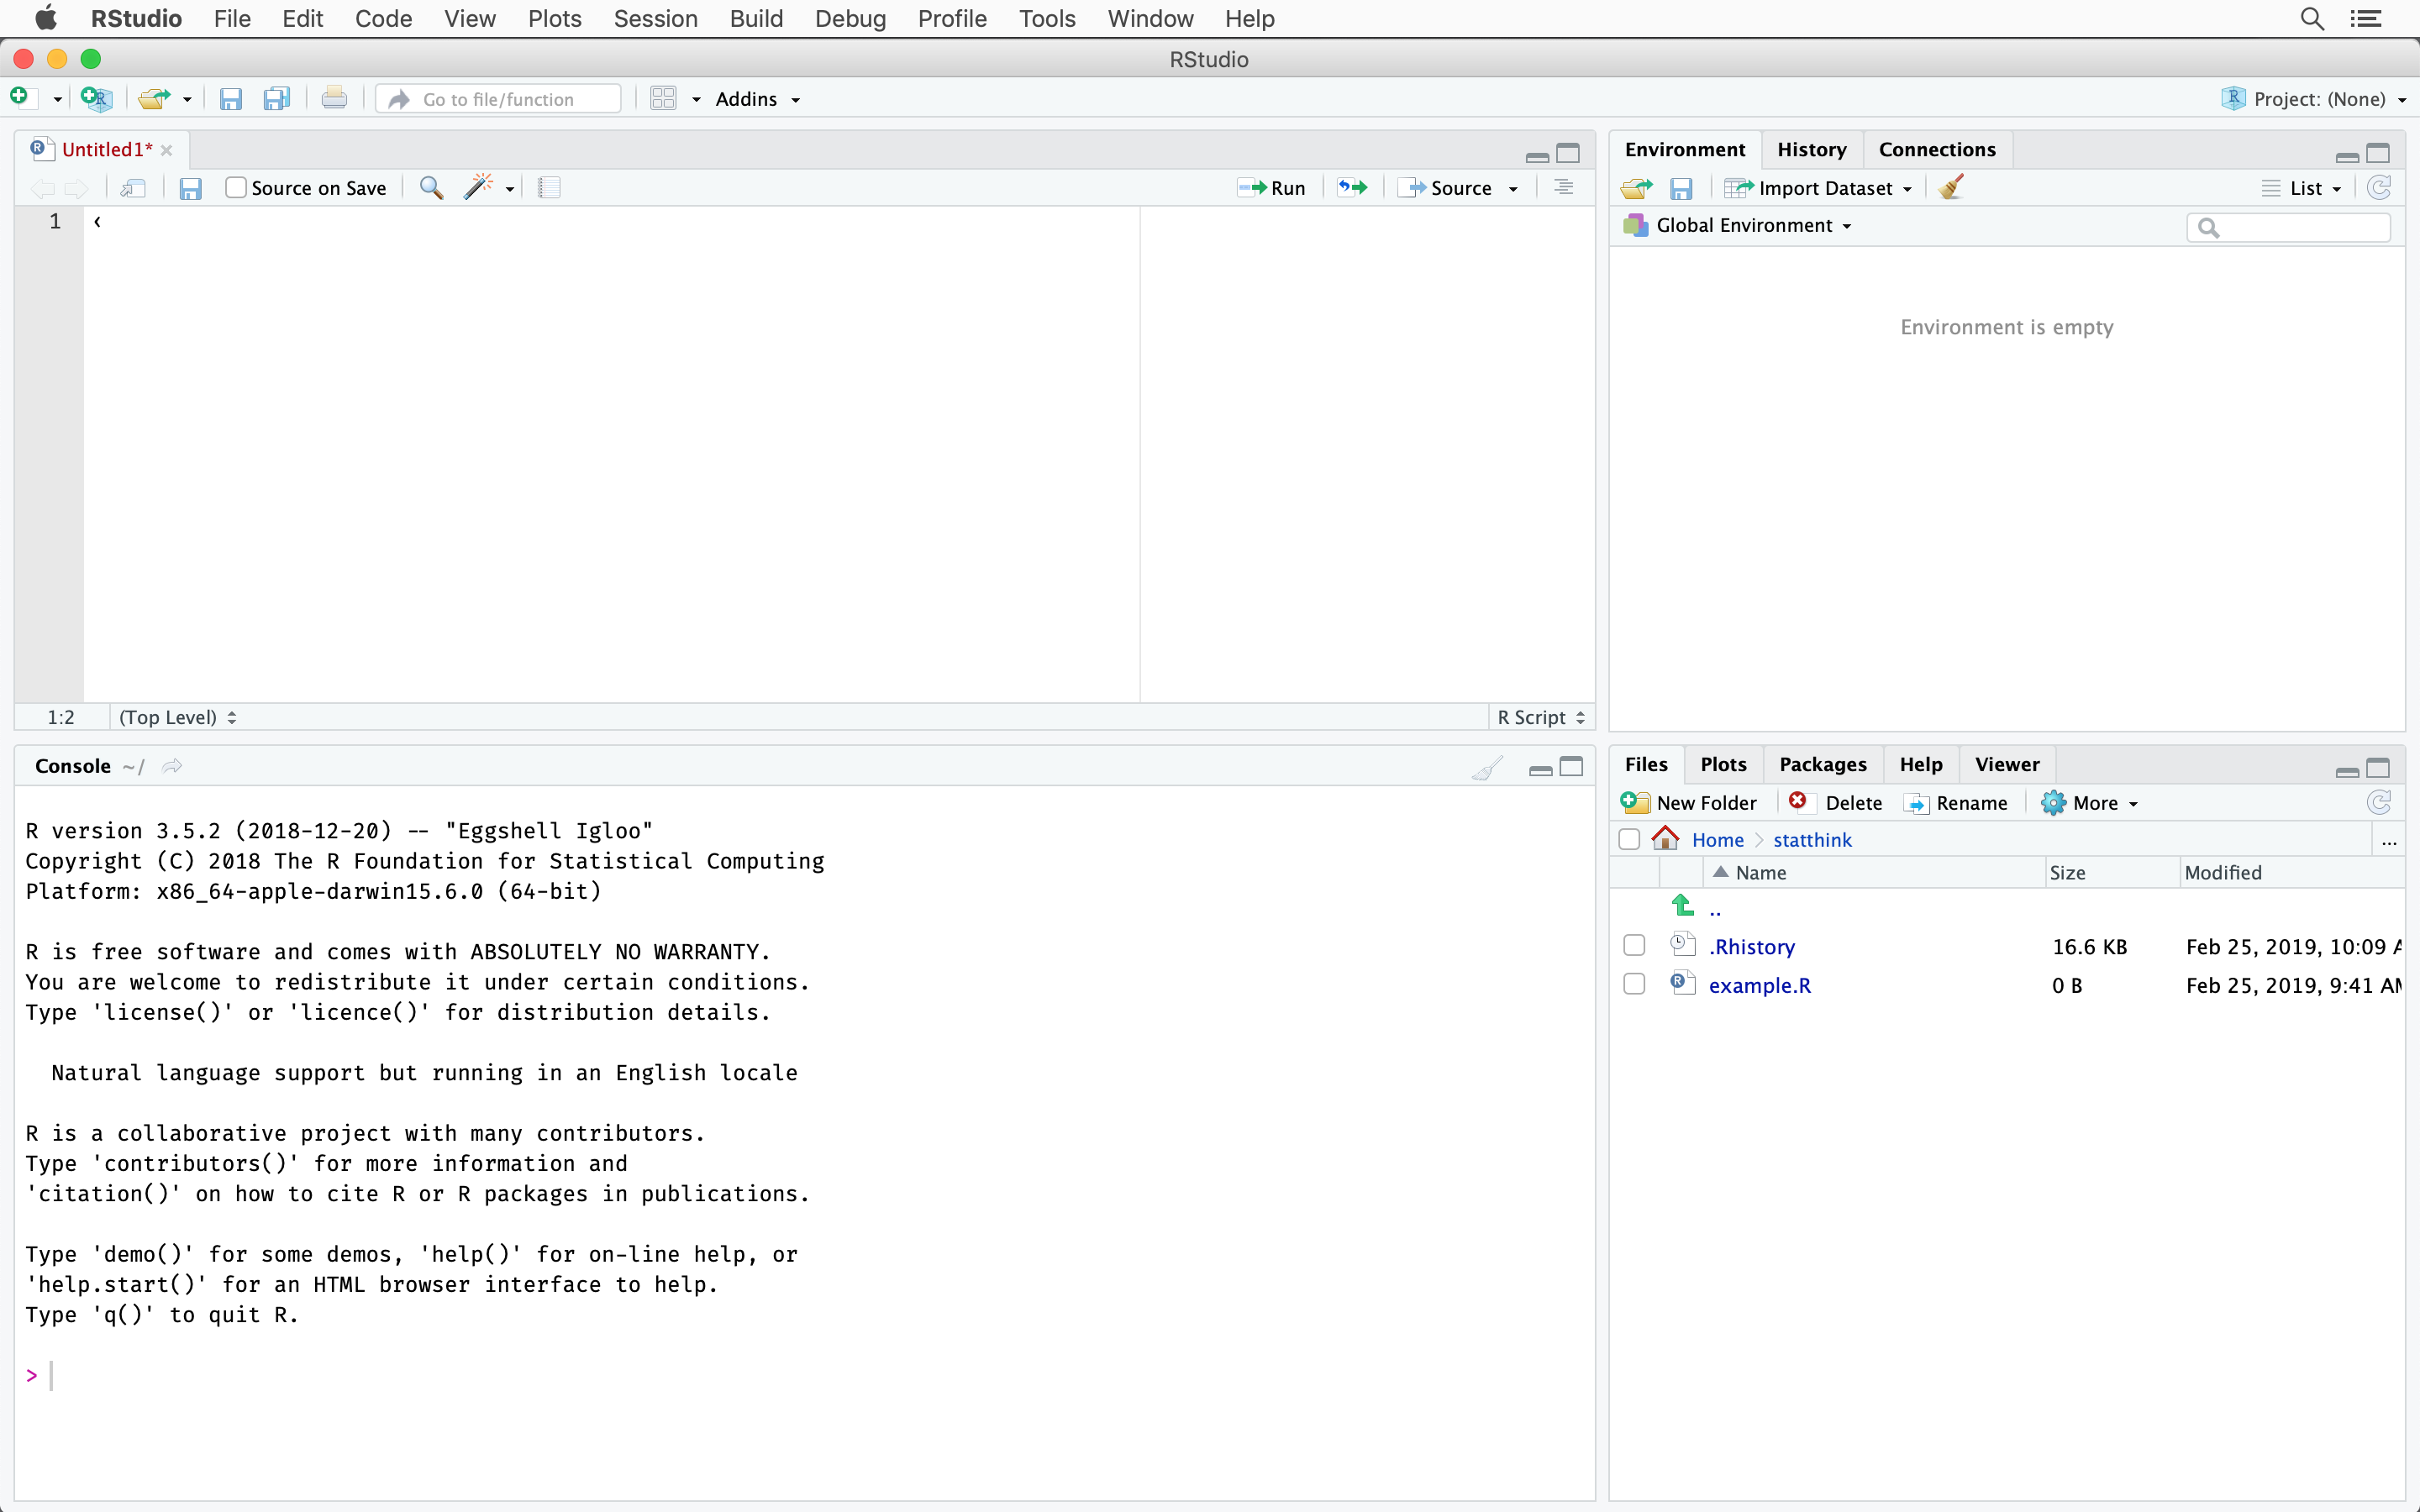Click View current working directory arrow in Console
Viewport: 2420px width, 1512px height.
point(172,766)
